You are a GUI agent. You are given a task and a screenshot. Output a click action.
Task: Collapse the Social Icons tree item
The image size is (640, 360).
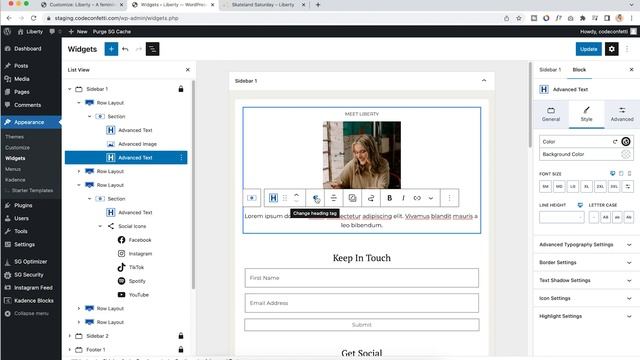coord(100,226)
